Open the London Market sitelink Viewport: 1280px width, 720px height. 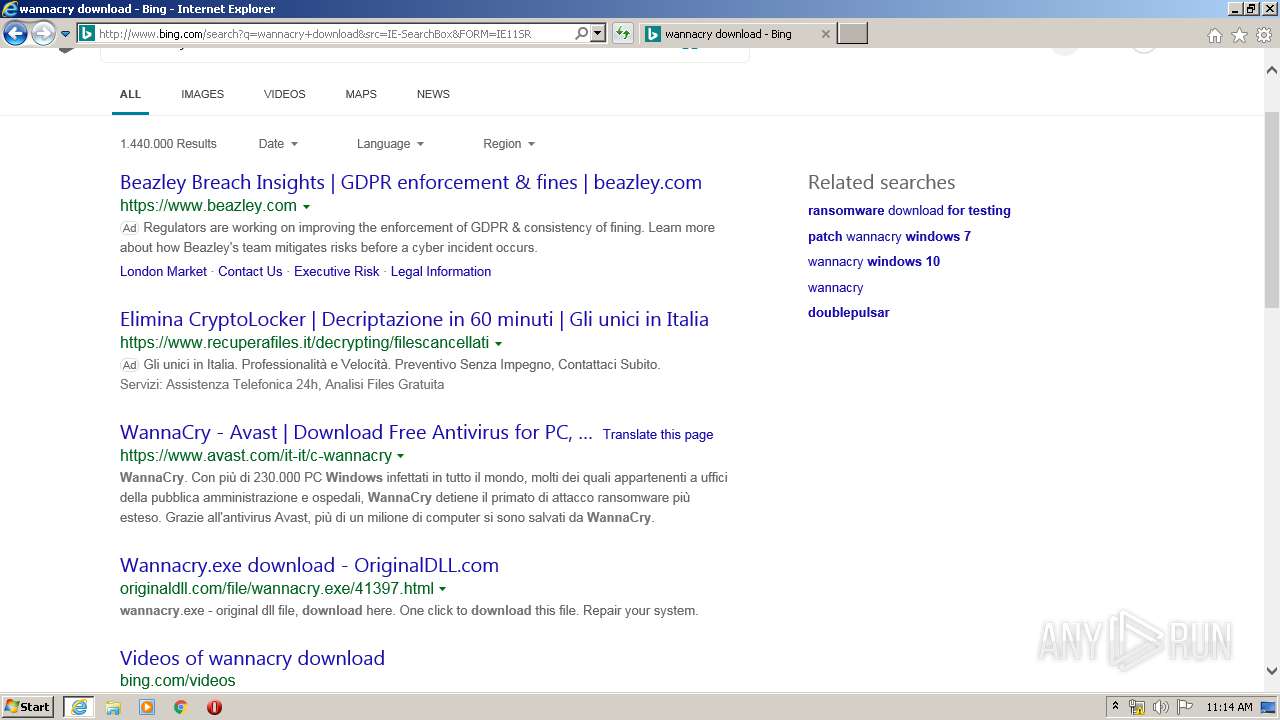[163, 271]
